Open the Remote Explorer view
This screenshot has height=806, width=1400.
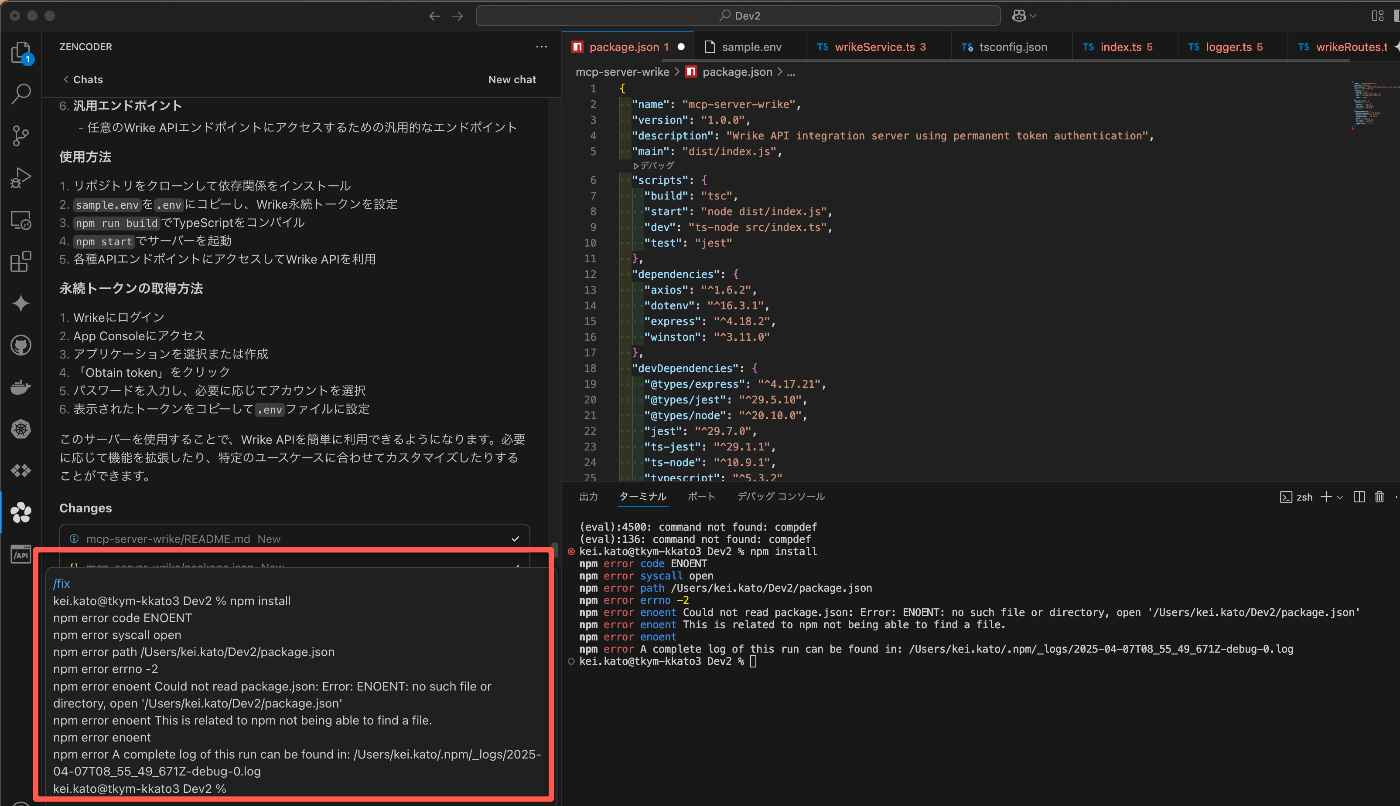(20, 220)
